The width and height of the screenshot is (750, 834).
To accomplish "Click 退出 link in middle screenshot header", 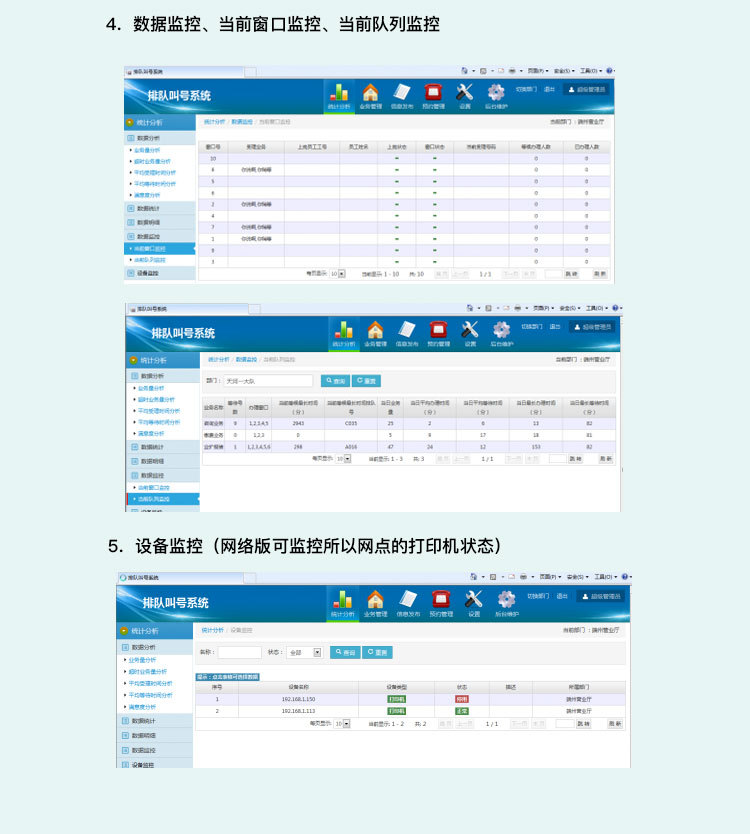I will (x=555, y=327).
